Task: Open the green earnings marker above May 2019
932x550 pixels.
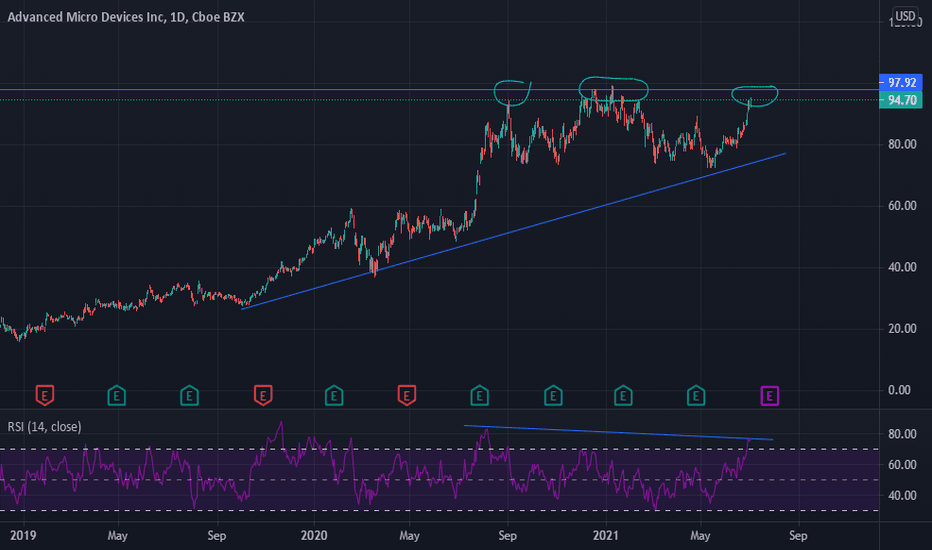Action: coord(116,395)
